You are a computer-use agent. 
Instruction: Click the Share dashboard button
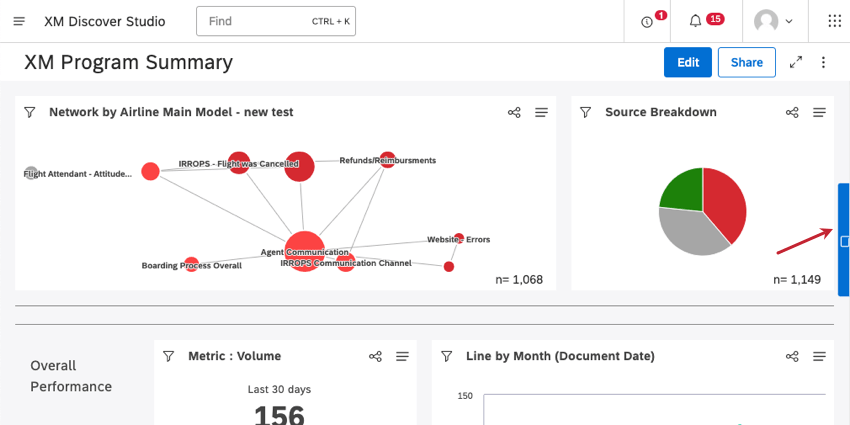coord(746,62)
